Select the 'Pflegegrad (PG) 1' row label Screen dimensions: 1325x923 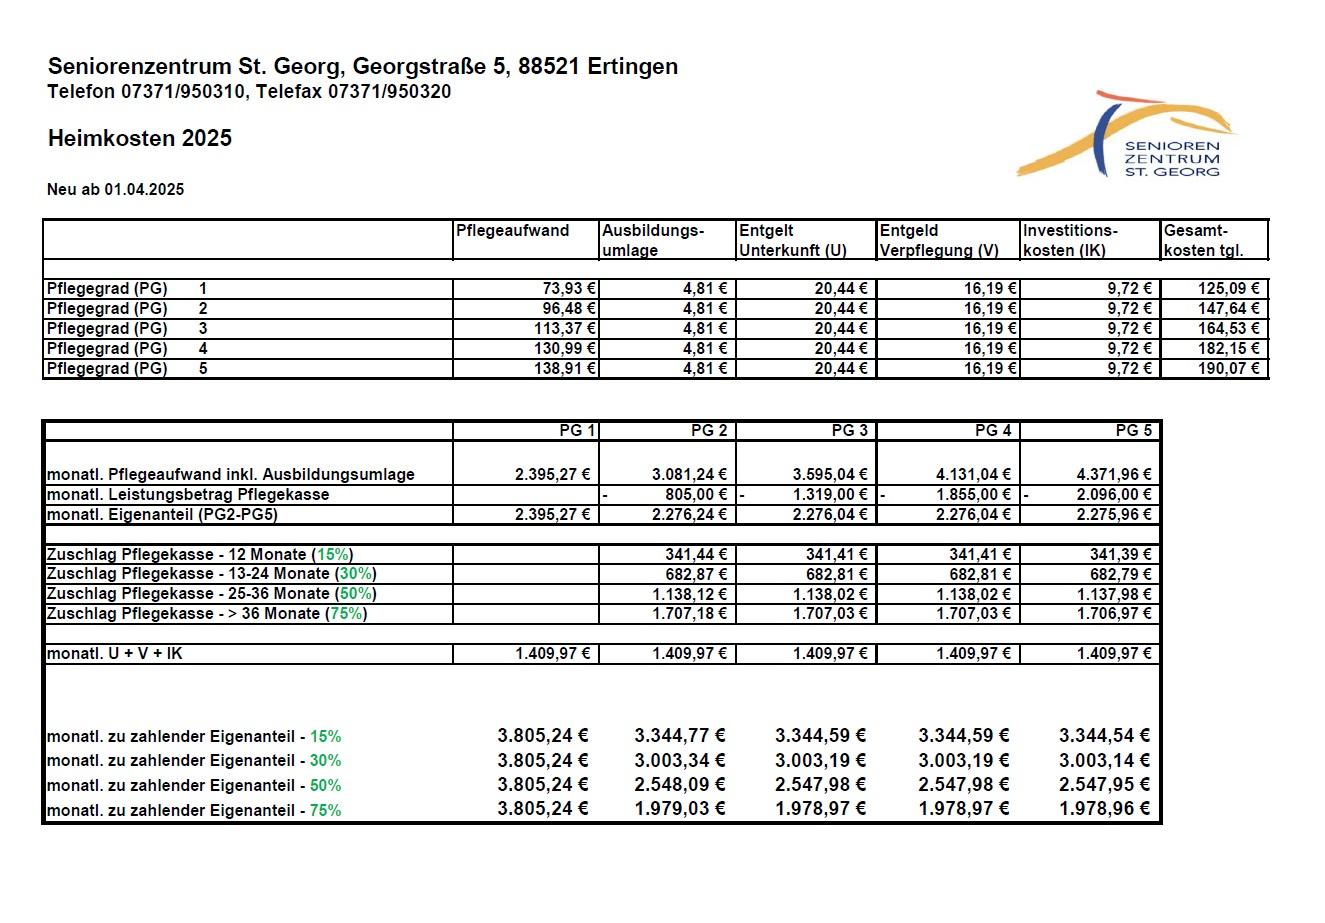127,289
